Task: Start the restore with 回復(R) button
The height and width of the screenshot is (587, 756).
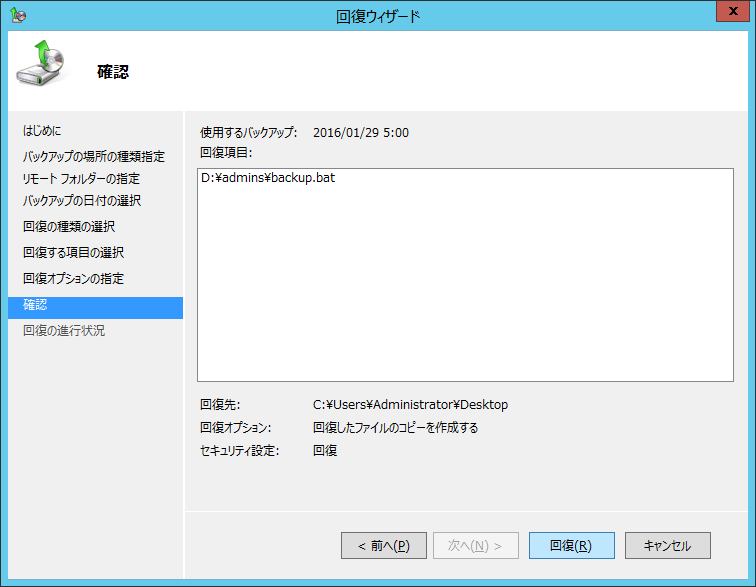Action: point(571,545)
